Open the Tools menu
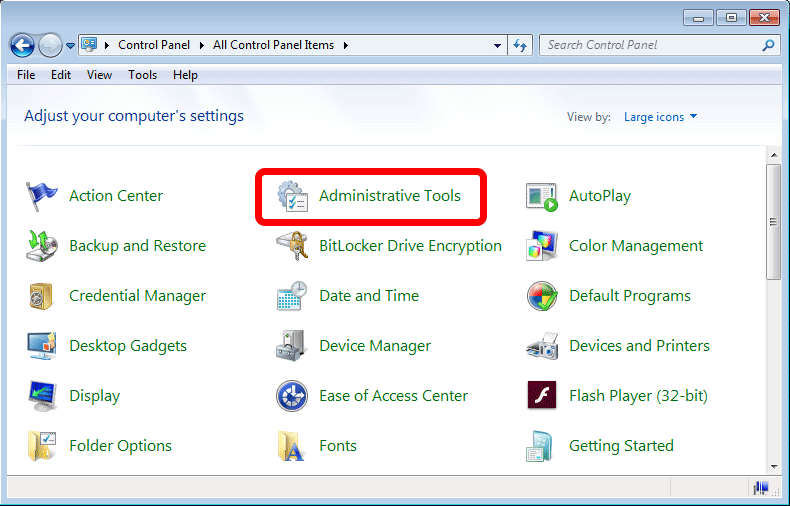 [142, 75]
